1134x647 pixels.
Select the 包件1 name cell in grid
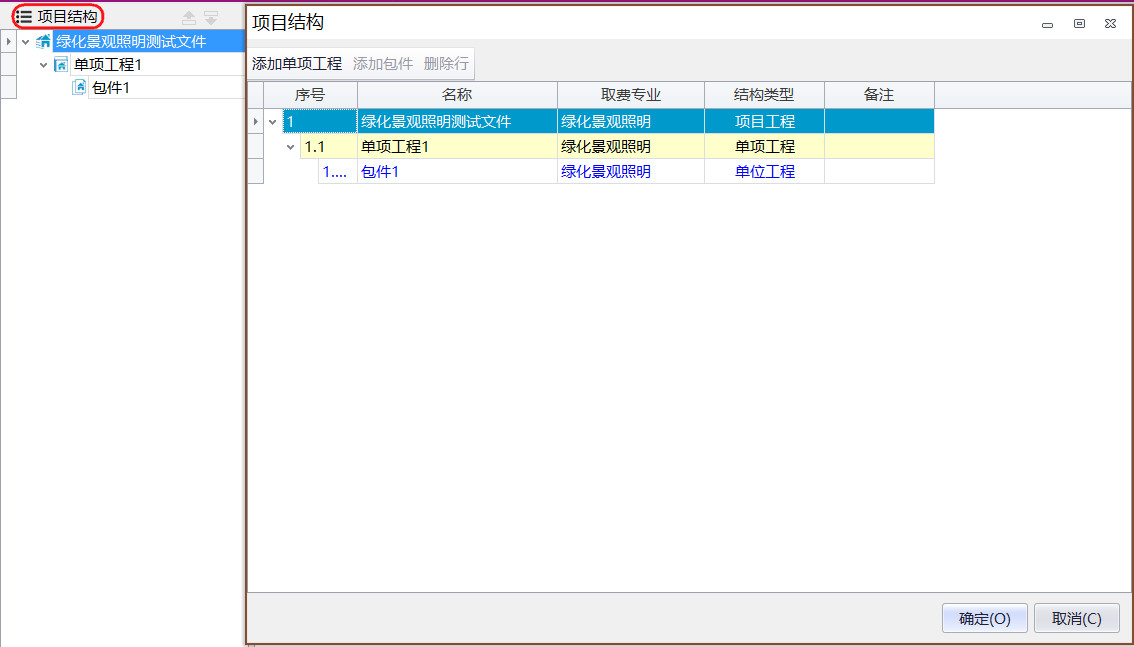pos(456,172)
